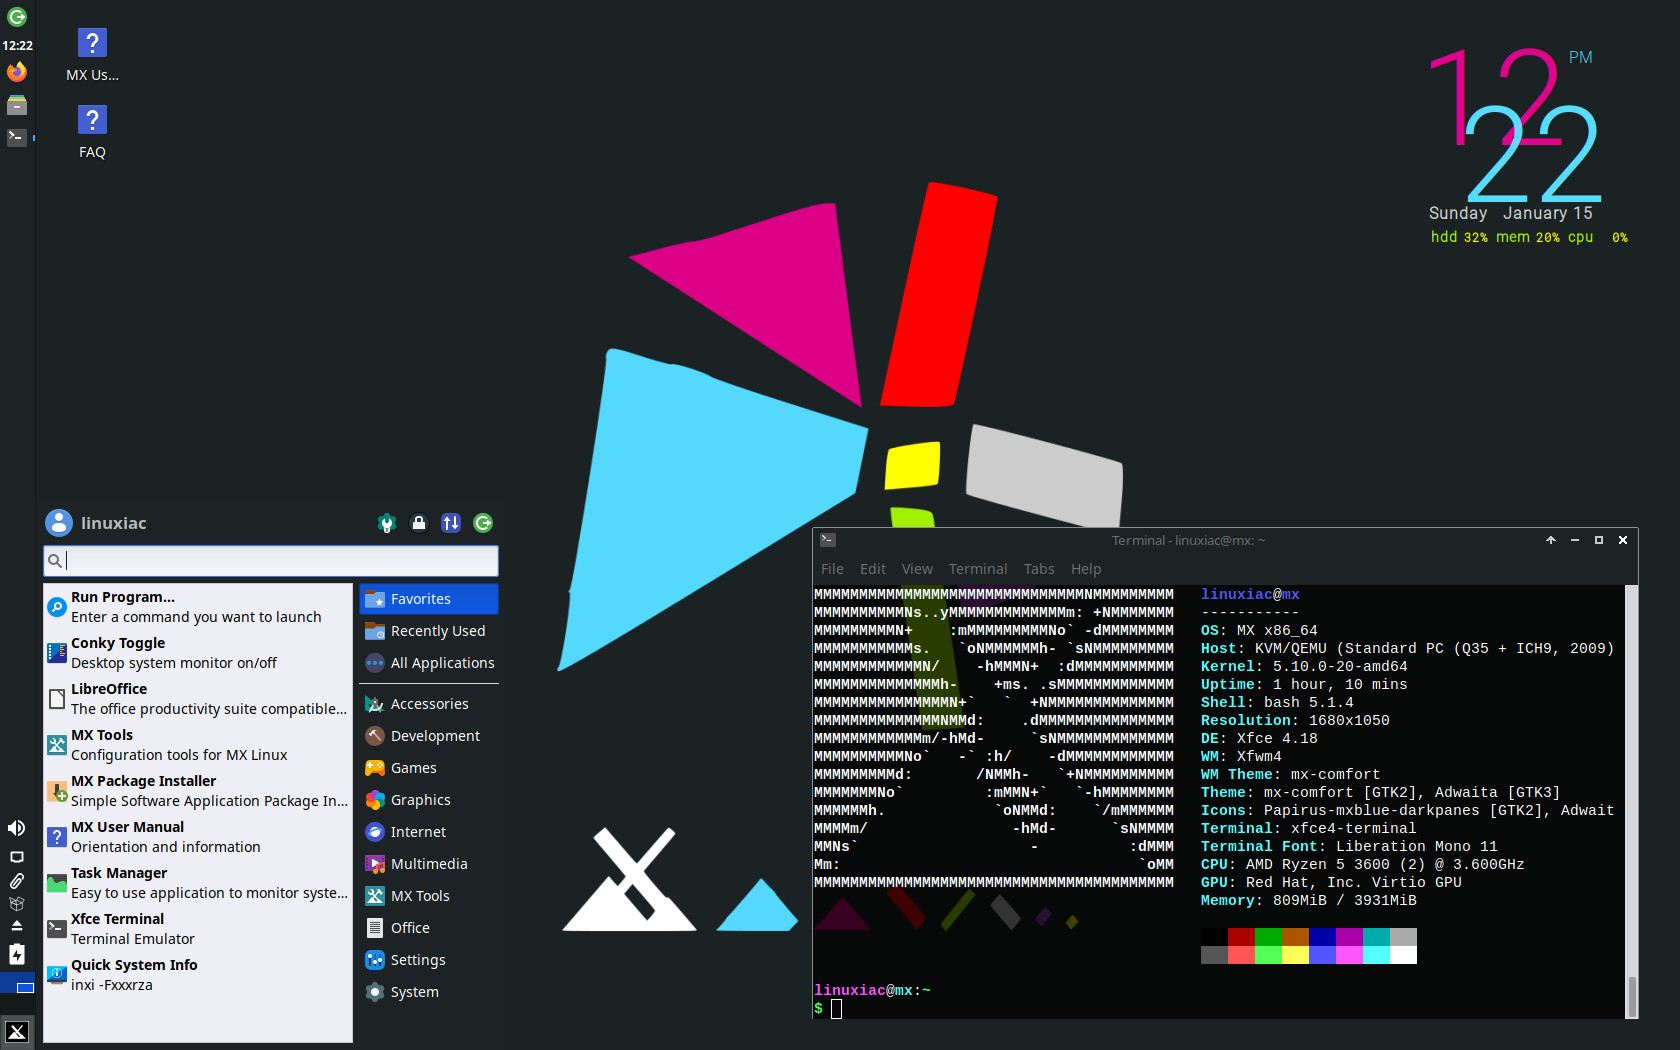Launch MX Package Installer from the favorites
Viewport: 1680px width, 1050px height.
[198, 791]
